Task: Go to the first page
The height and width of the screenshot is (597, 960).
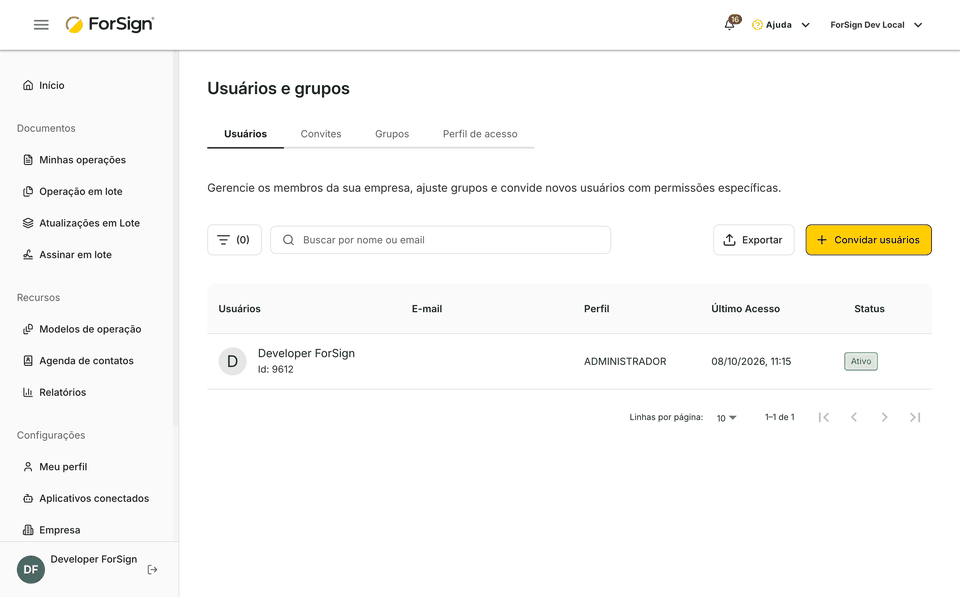Action: [x=823, y=418]
